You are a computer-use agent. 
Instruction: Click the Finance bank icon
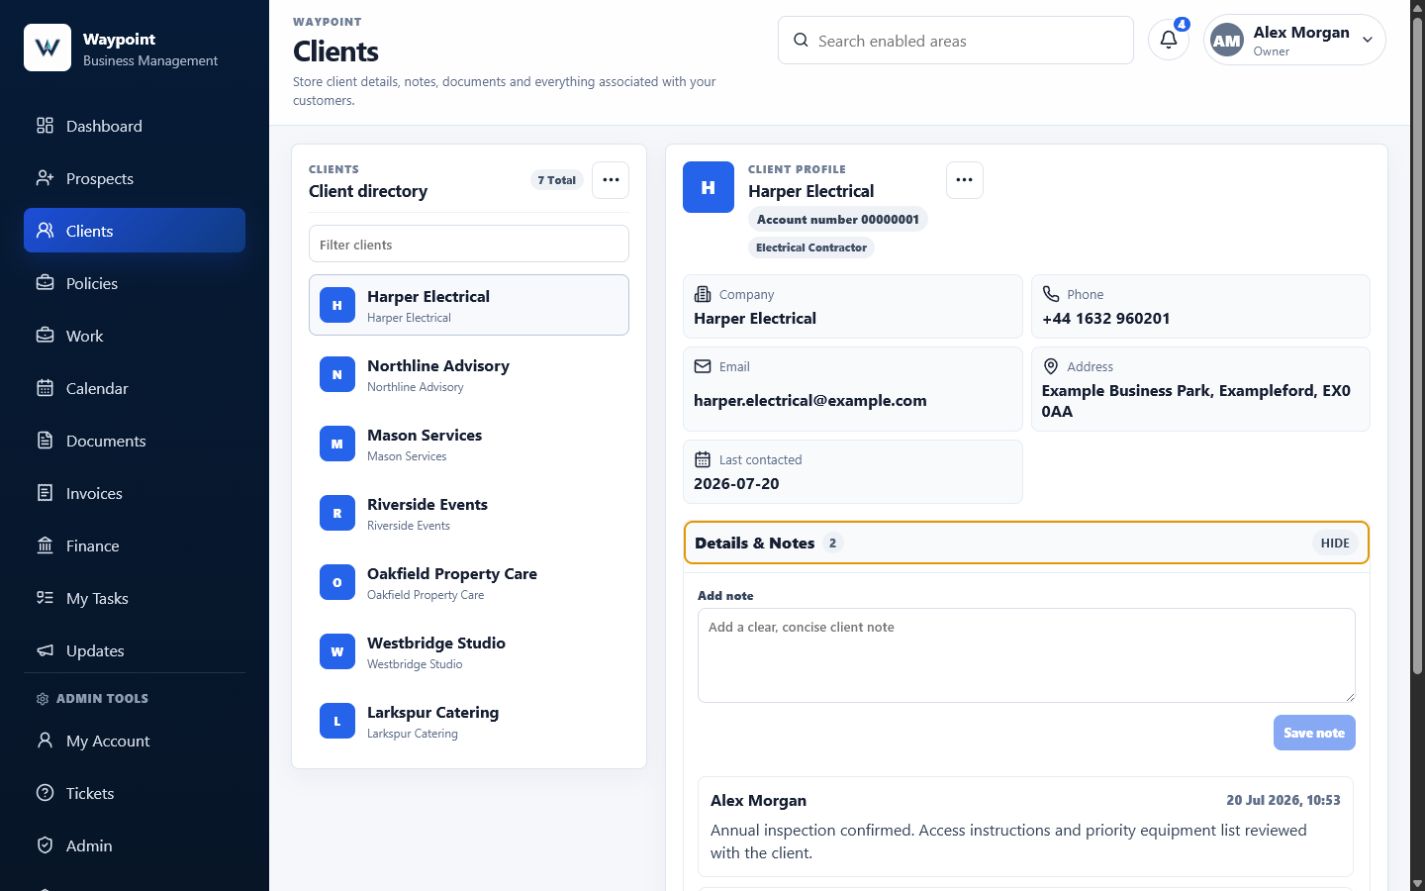[45, 545]
